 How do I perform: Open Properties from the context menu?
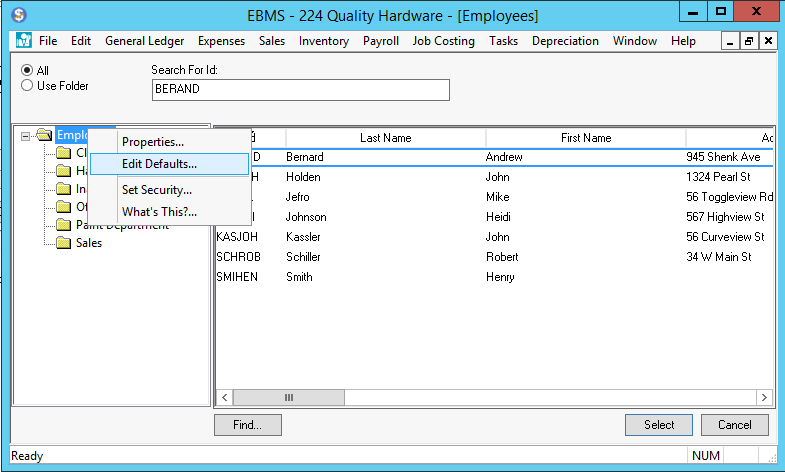pos(152,142)
